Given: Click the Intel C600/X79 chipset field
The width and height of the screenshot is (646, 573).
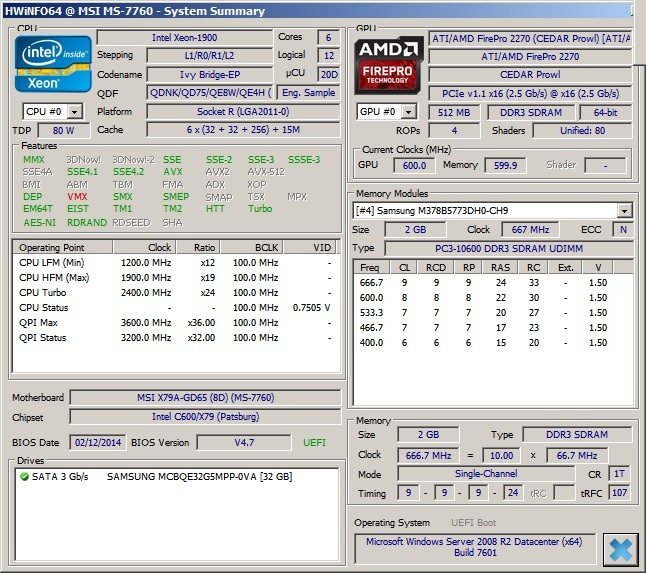Looking at the screenshot, I should (x=205, y=417).
